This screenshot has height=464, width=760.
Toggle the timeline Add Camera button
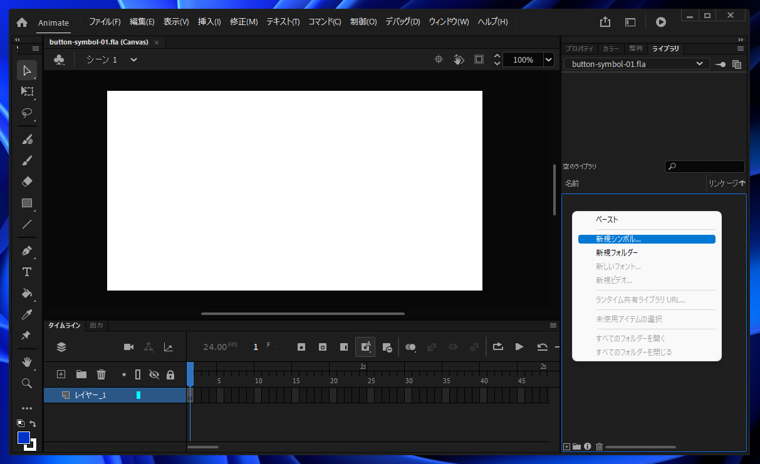tap(128, 347)
